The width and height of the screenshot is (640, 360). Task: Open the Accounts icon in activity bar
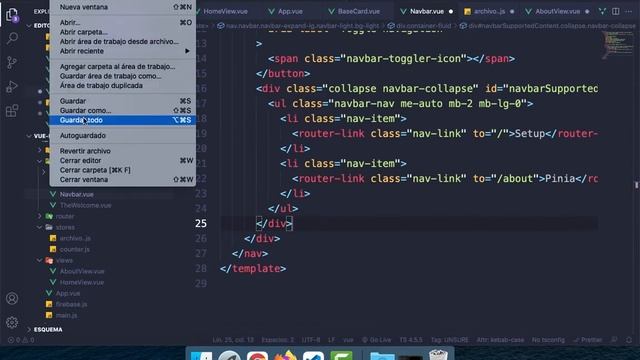pyautogui.click(x=12, y=298)
